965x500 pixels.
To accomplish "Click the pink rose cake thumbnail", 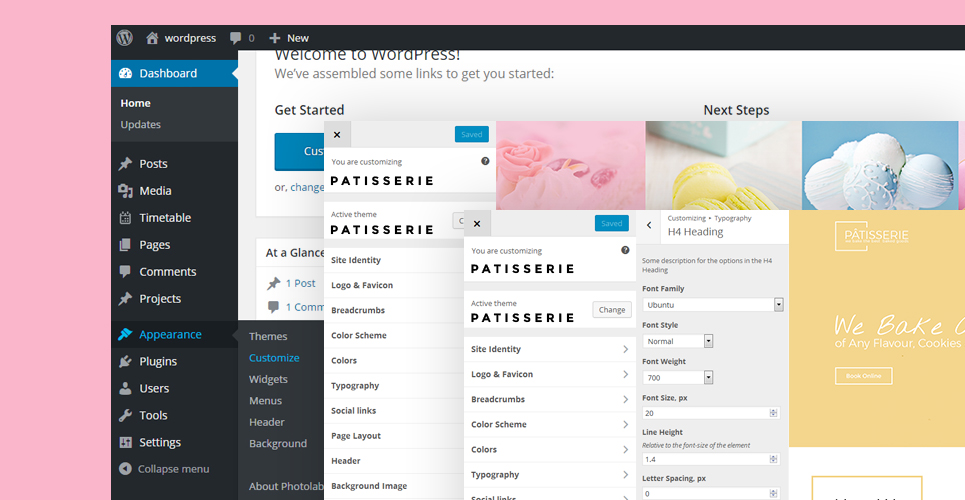I will coord(571,166).
